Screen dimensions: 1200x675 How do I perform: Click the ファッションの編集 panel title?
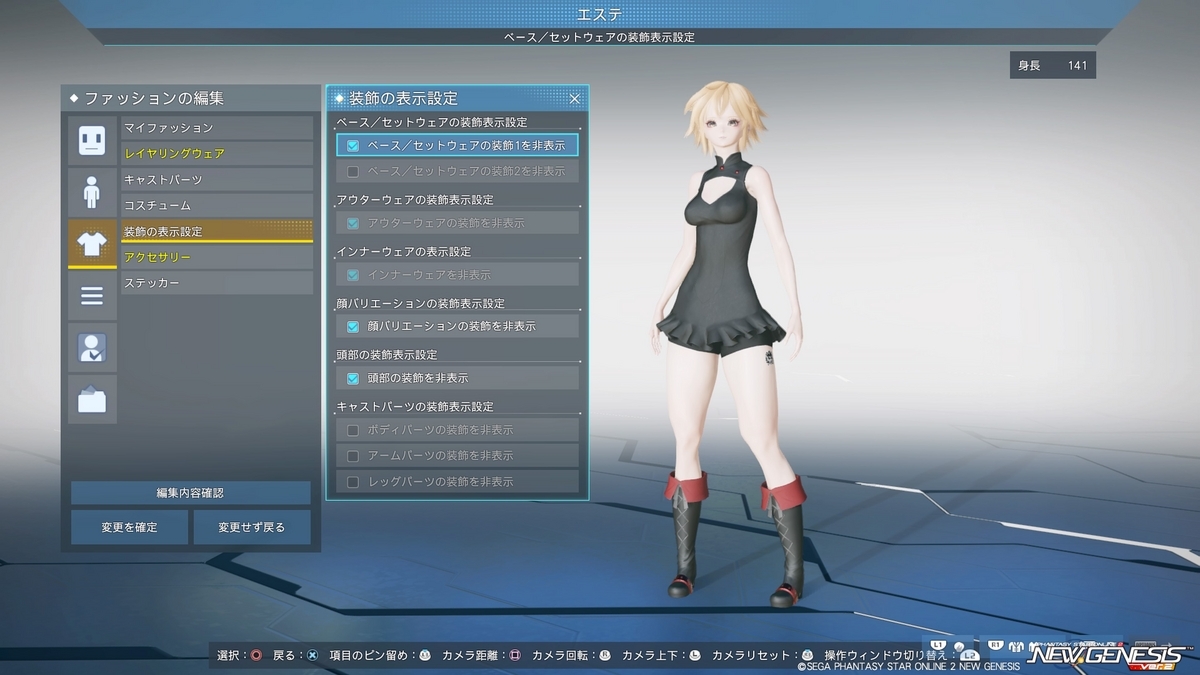coord(153,99)
